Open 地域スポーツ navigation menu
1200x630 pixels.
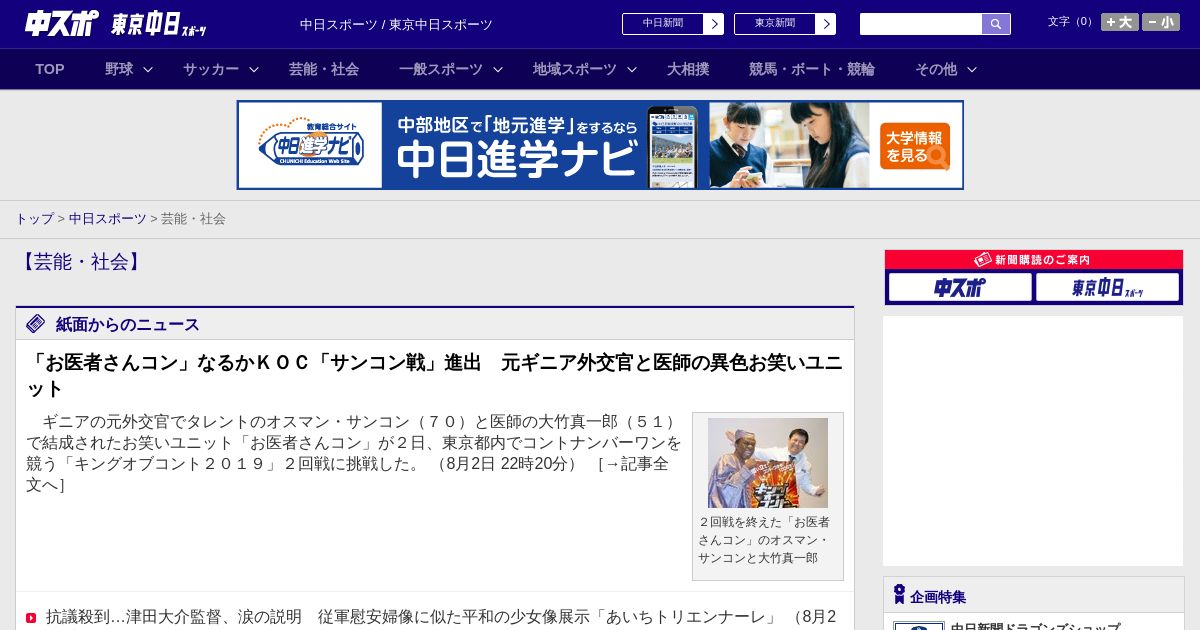click(575, 69)
